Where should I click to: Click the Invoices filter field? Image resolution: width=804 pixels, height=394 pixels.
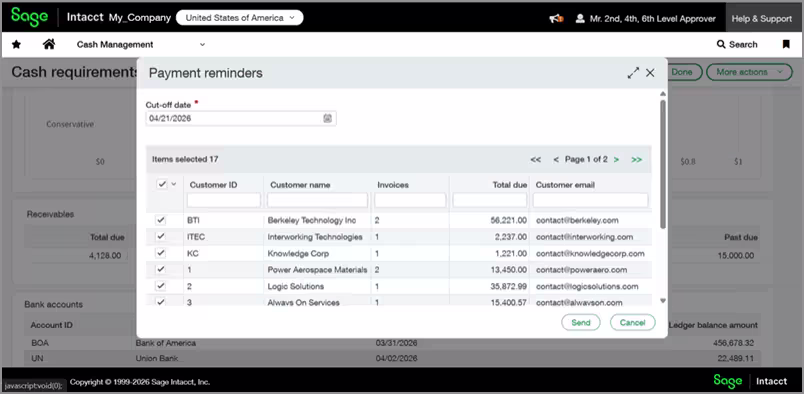[410, 200]
